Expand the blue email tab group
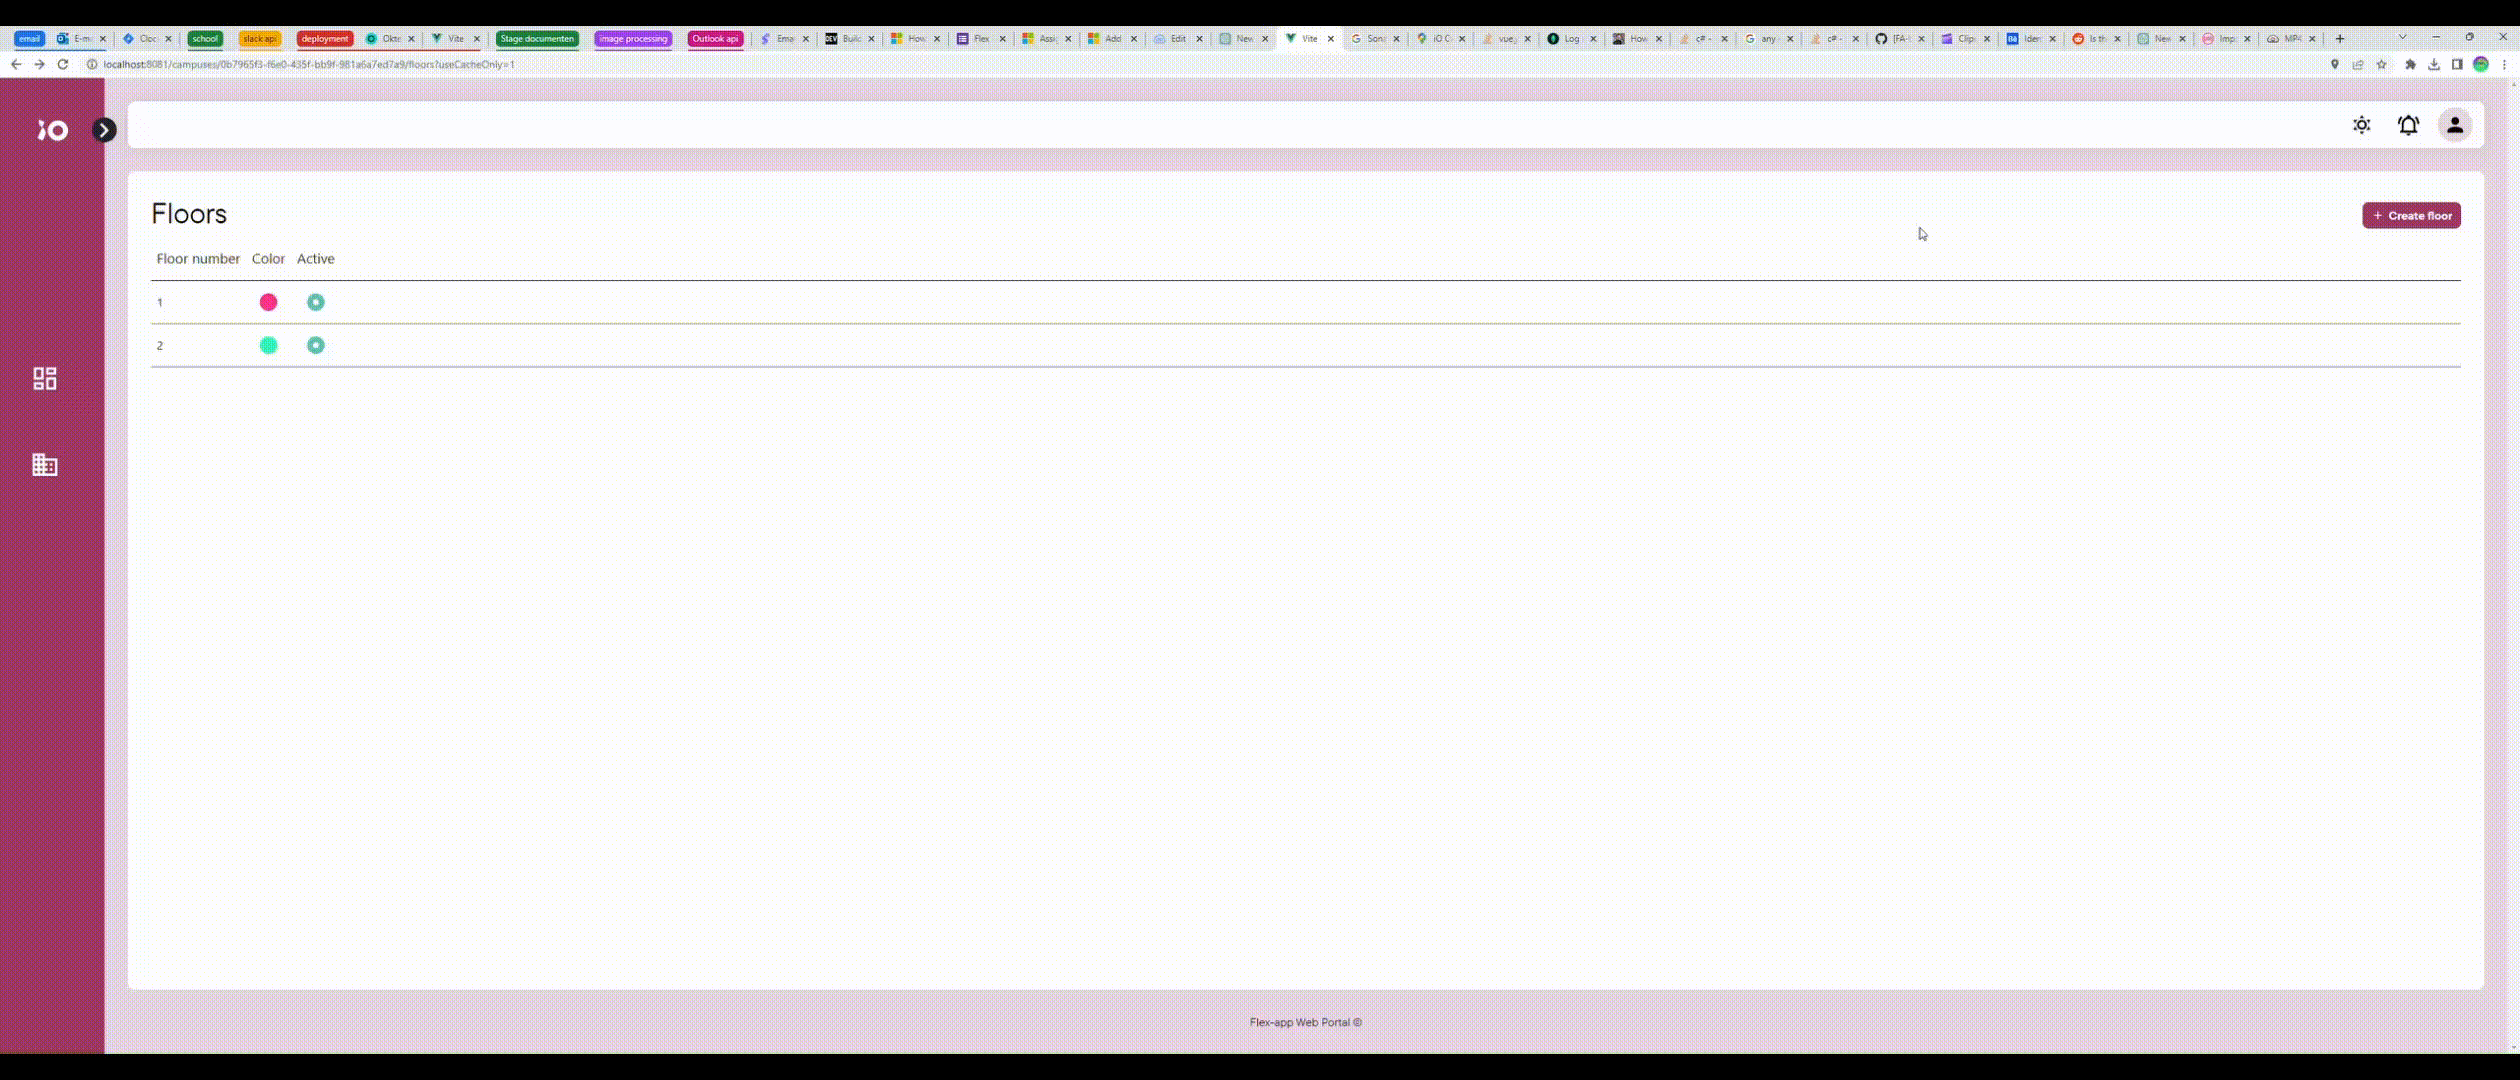Viewport: 2520px width, 1080px height. (x=29, y=38)
